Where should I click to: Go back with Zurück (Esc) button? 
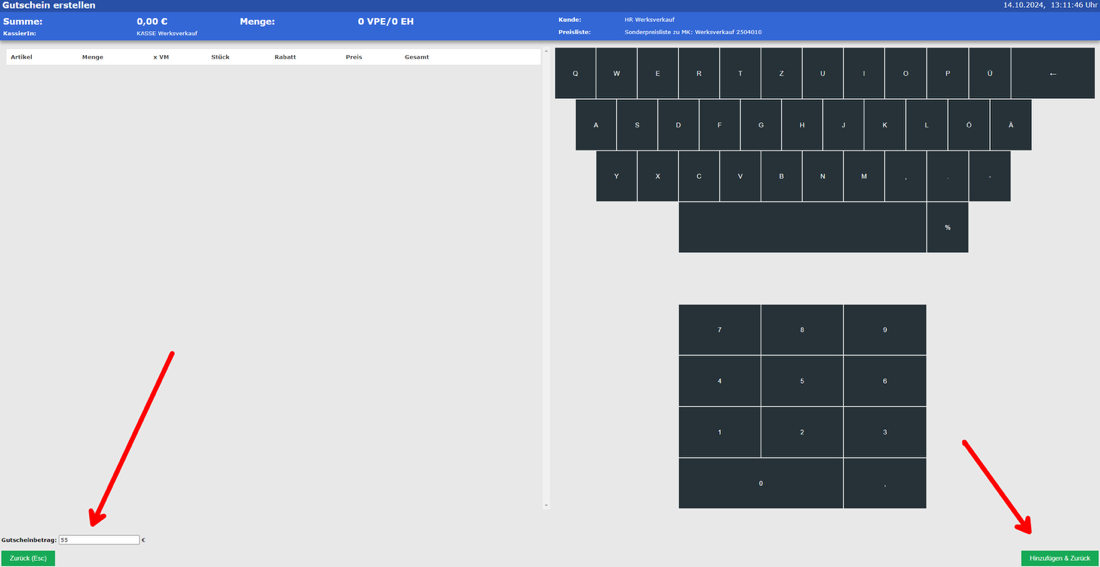pos(28,559)
